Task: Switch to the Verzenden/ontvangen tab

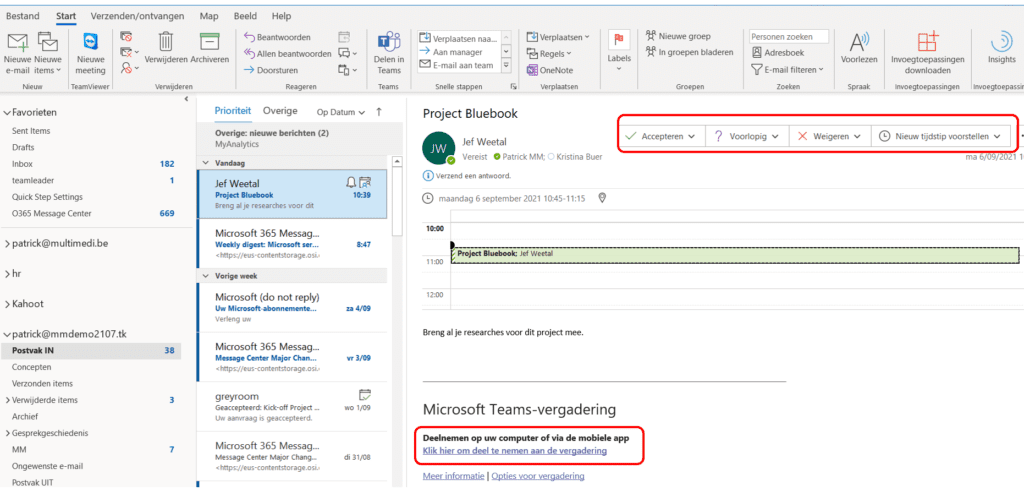Action: (x=137, y=16)
